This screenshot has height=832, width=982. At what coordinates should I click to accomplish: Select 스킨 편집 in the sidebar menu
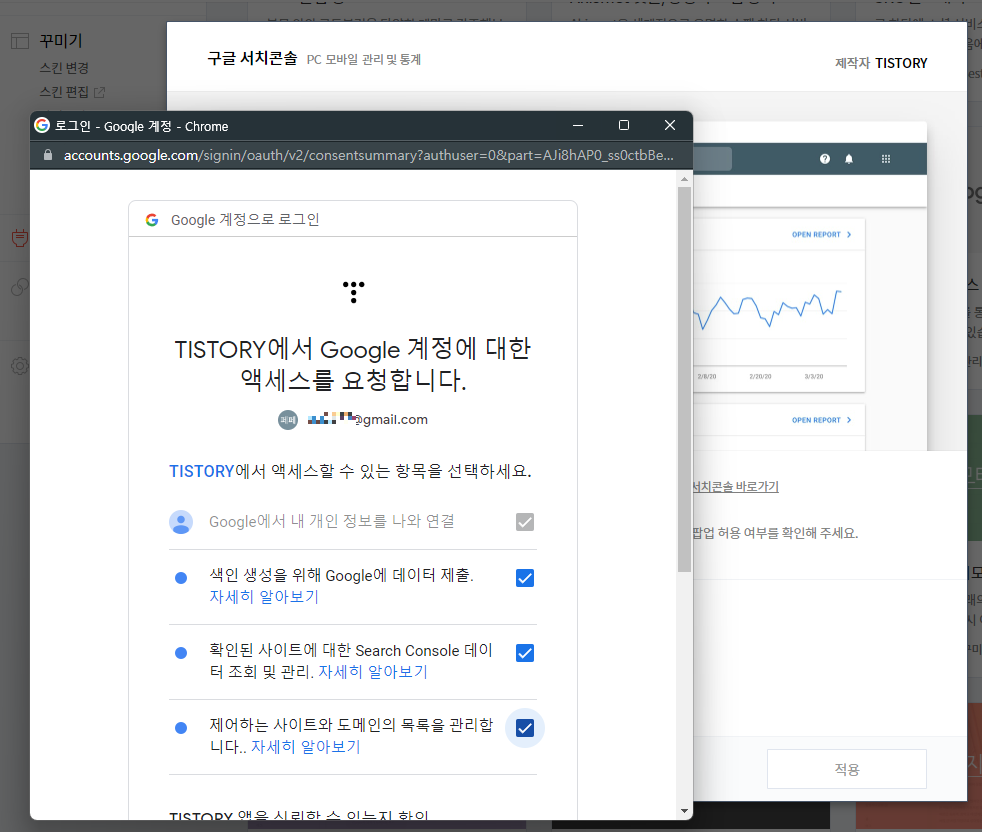pyautogui.click(x=64, y=92)
